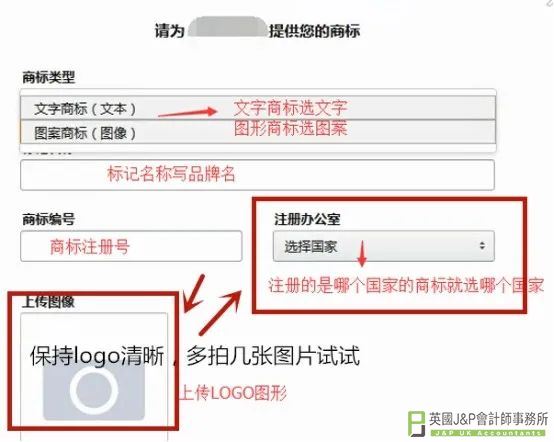Click the red arrow pointing to 文字商标选文字
Image resolution: width=554 pixels, height=442 pixels.
pos(187,112)
